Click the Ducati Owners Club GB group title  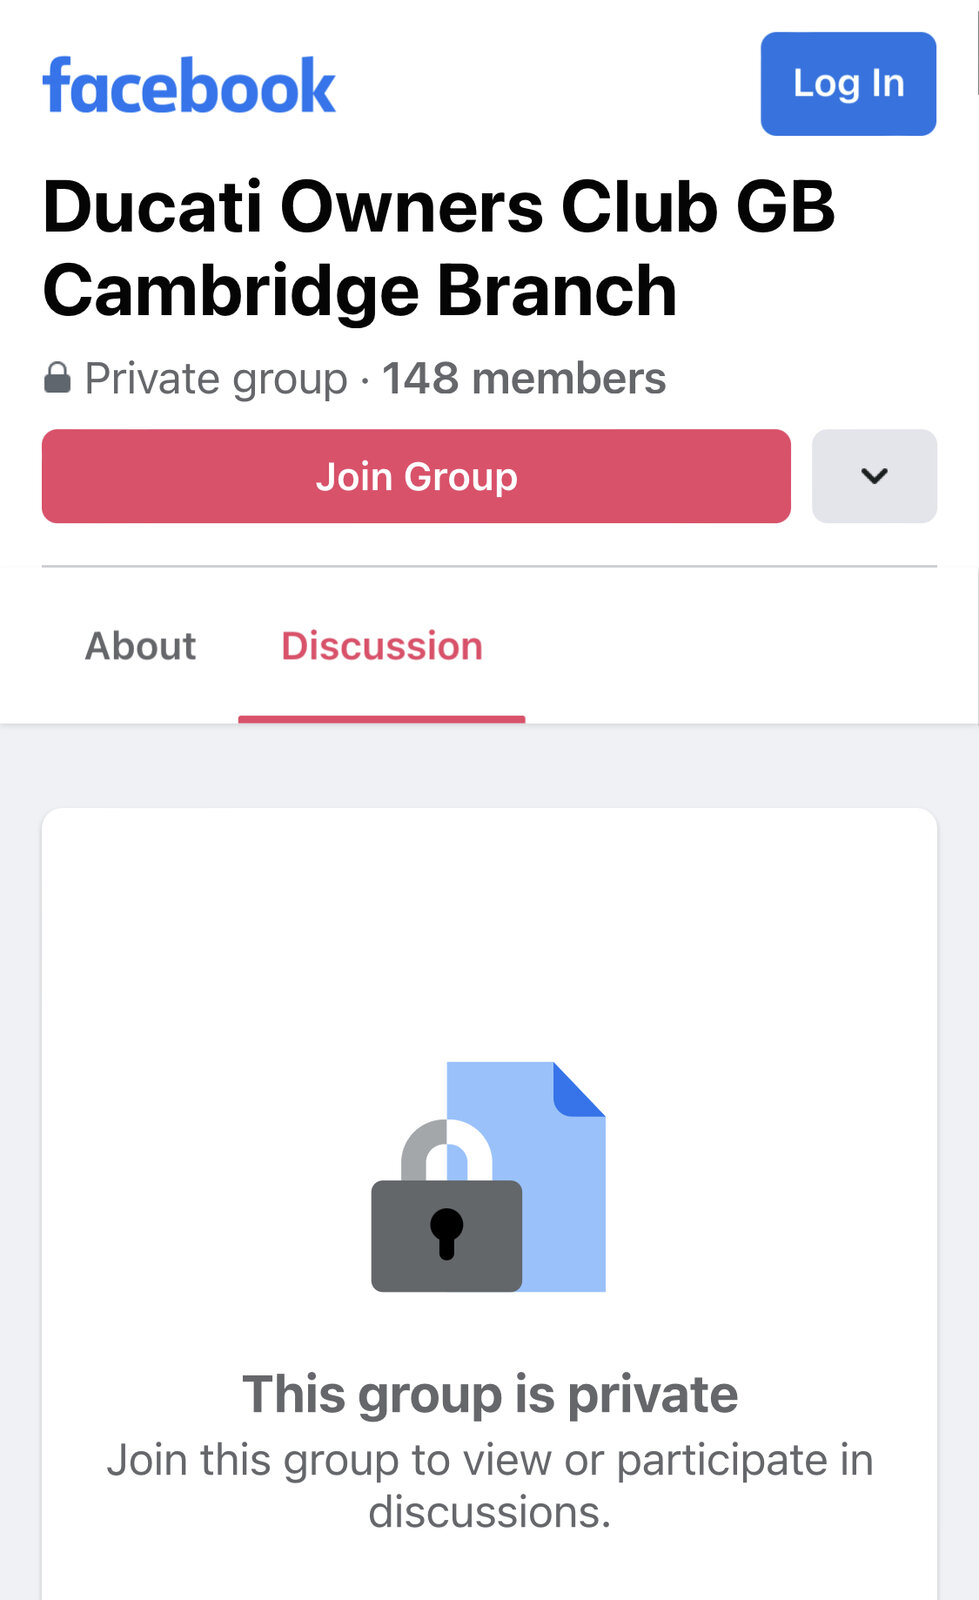point(438,207)
